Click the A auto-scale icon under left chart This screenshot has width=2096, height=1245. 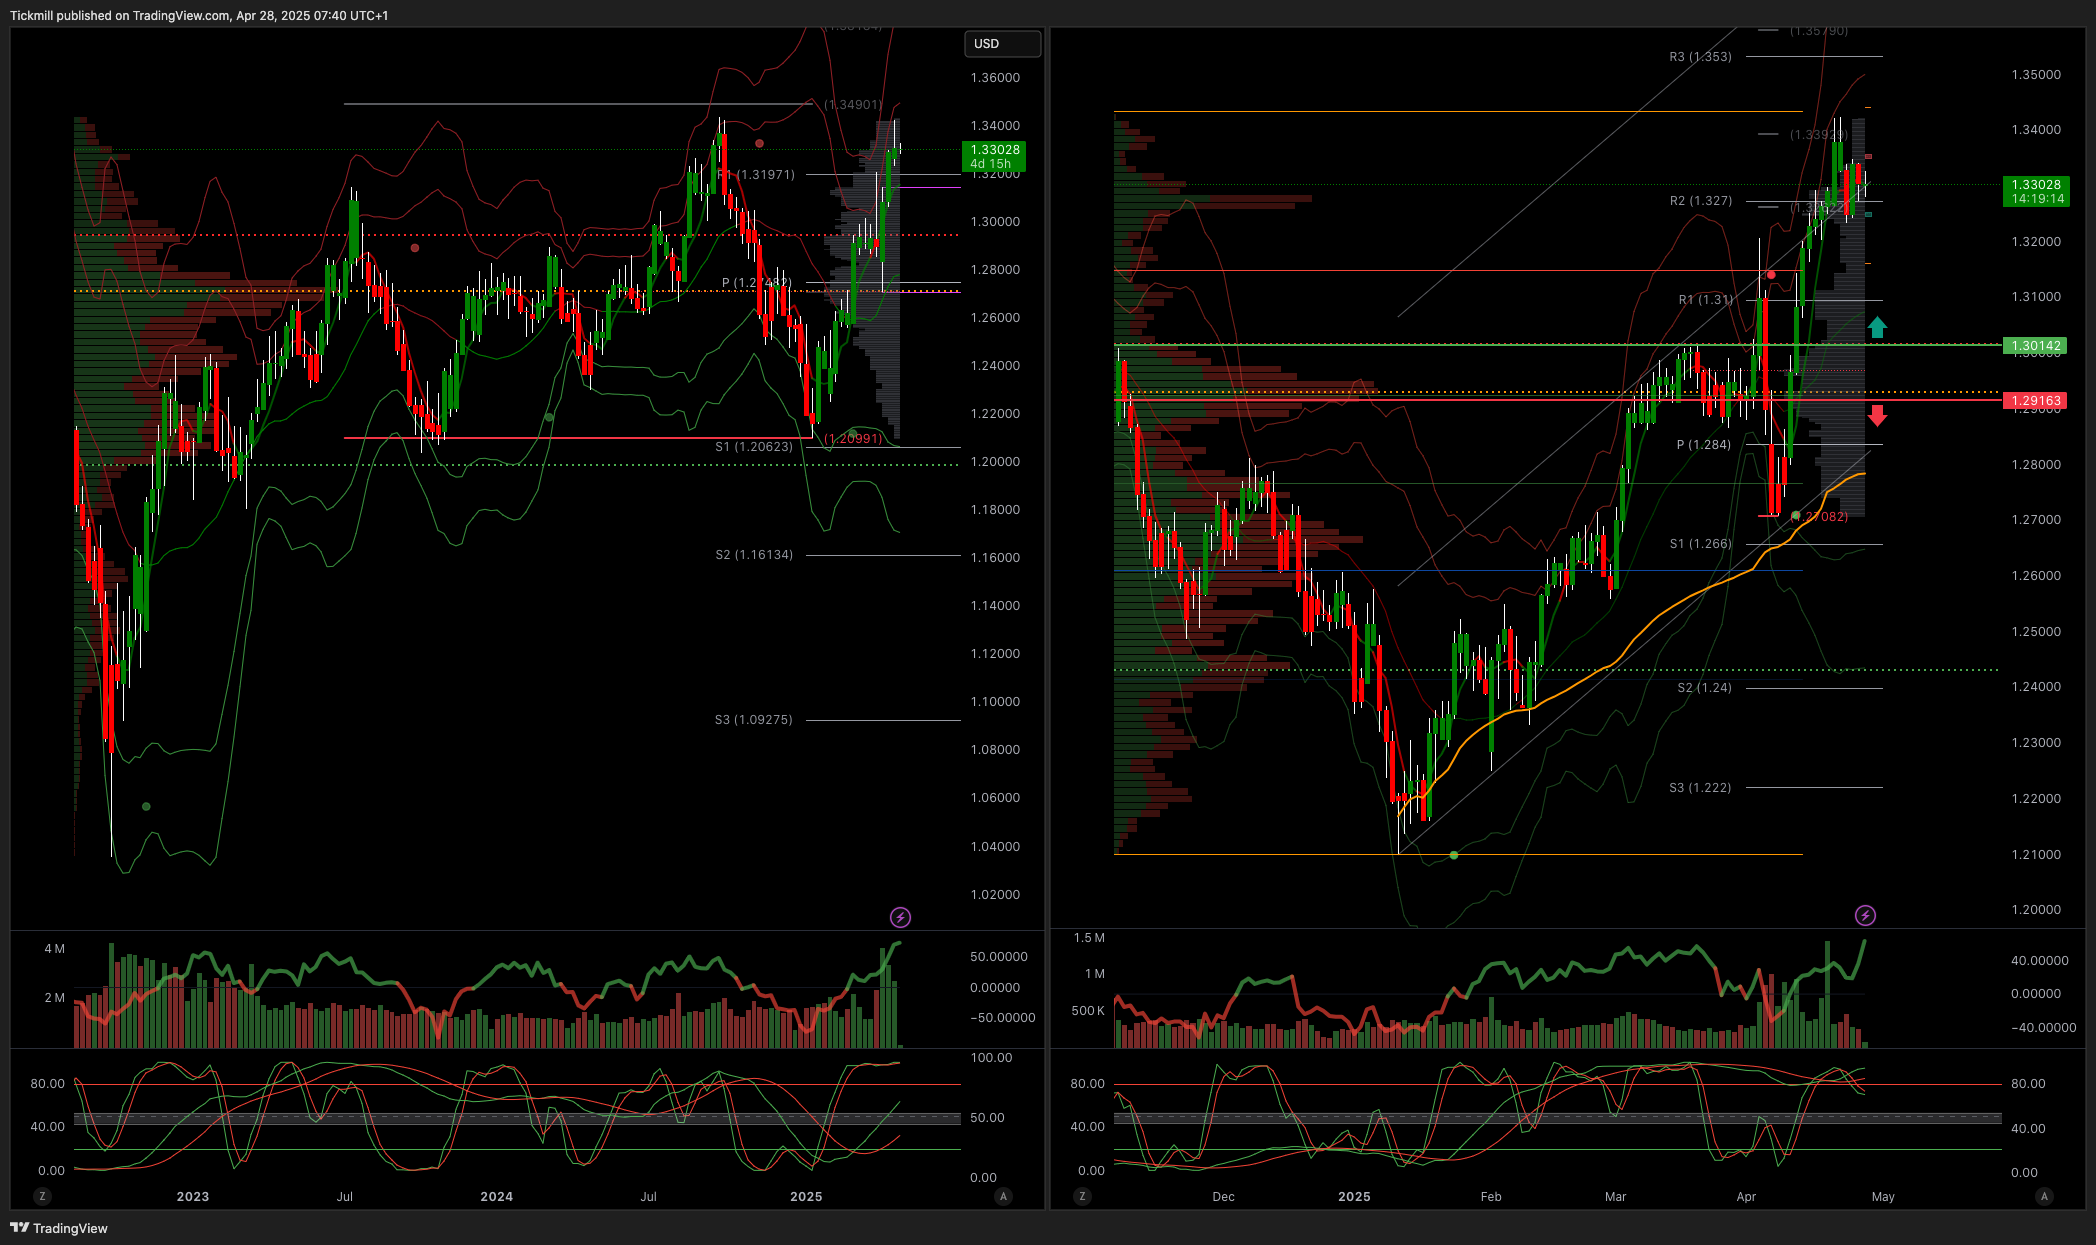pyautogui.click(x=1003, y=1196)
